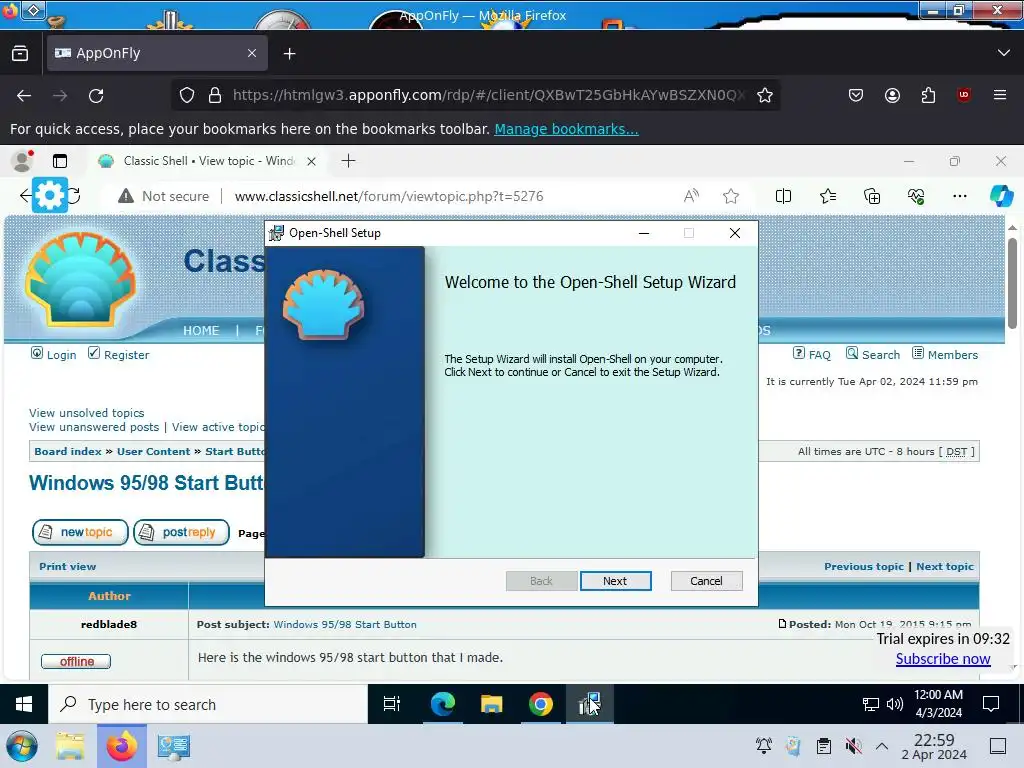Open forum Search link
Screen dimensions: 1024x768
(880, 355)
